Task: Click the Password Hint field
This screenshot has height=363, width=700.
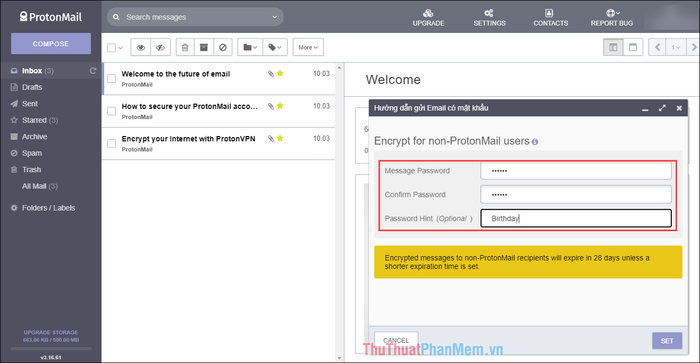Action: click(576, 218)
